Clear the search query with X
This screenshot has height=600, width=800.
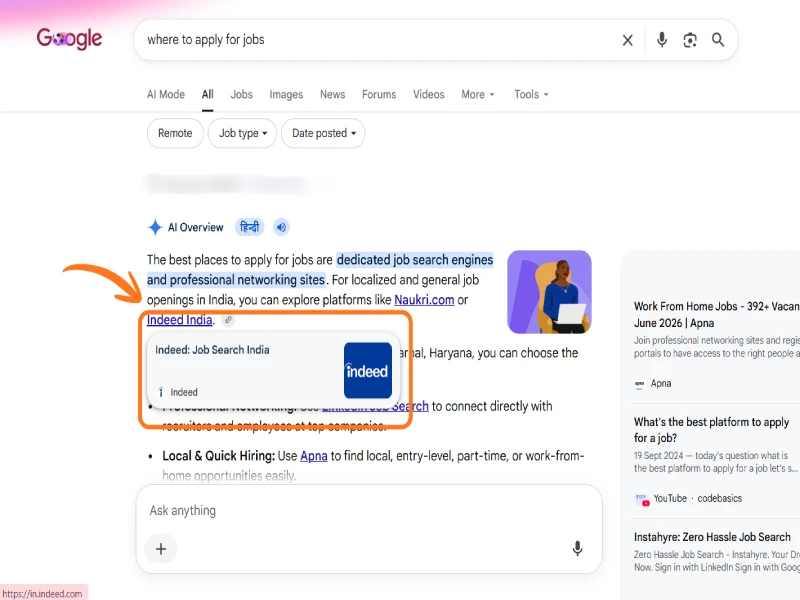[628, 40]
